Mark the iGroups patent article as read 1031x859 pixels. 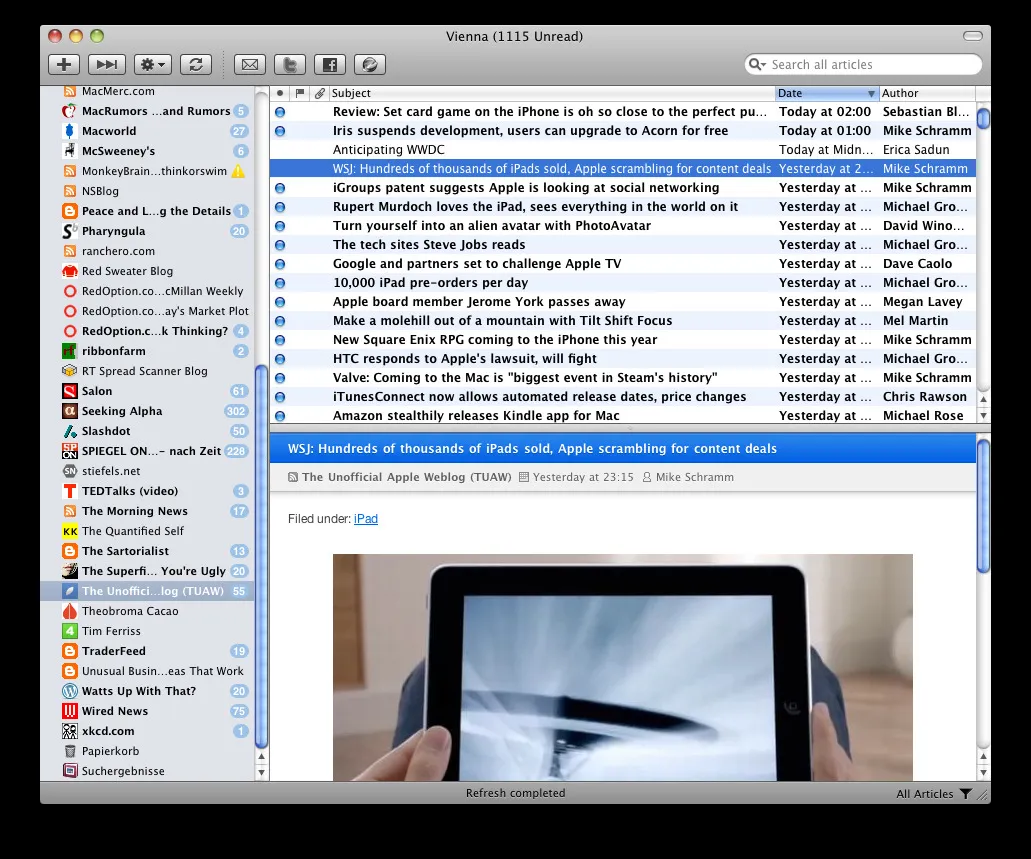(281, 187)
